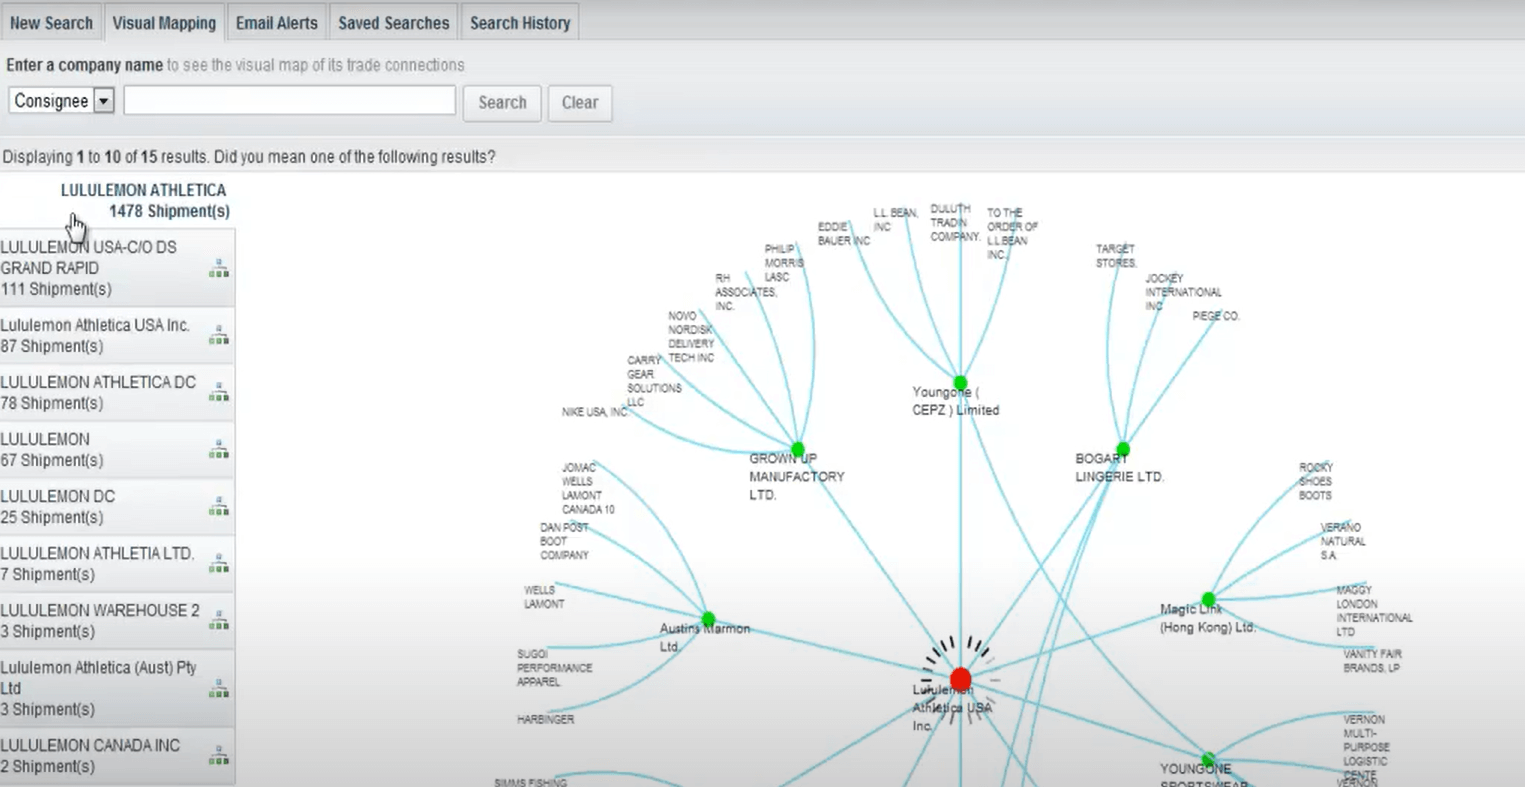
Task: Open the Saved Searches tab
Action: tap(393, 23)
